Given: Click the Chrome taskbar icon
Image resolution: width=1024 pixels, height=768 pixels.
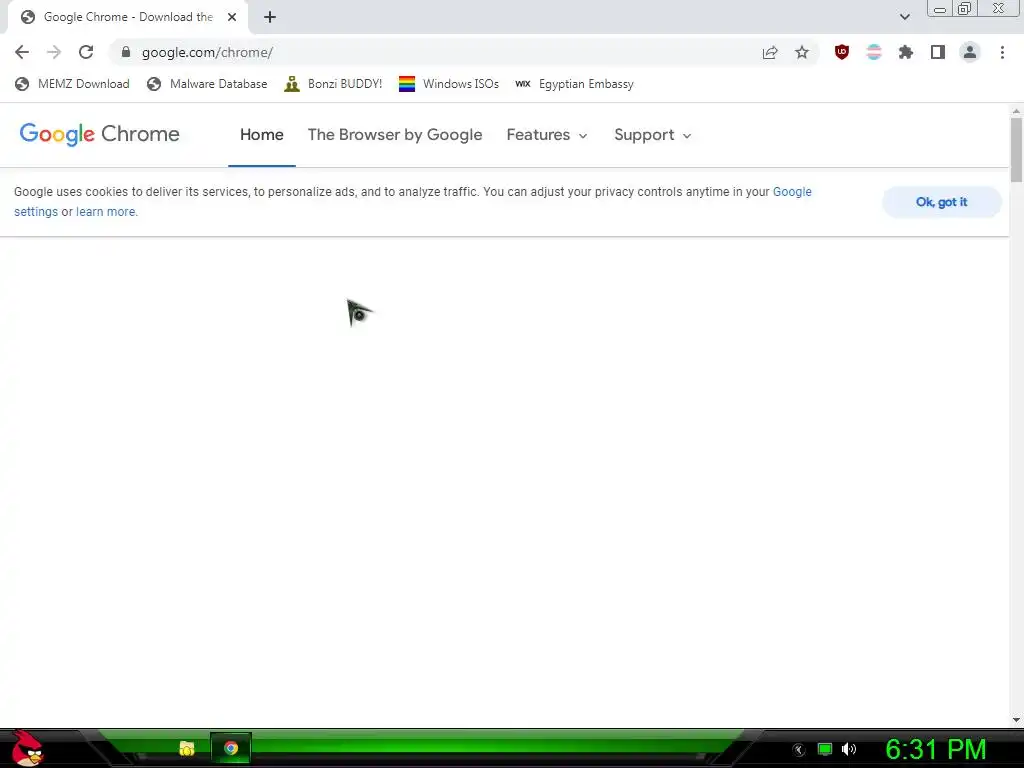Looking at the screenshot, I should (x=231, y=748).
